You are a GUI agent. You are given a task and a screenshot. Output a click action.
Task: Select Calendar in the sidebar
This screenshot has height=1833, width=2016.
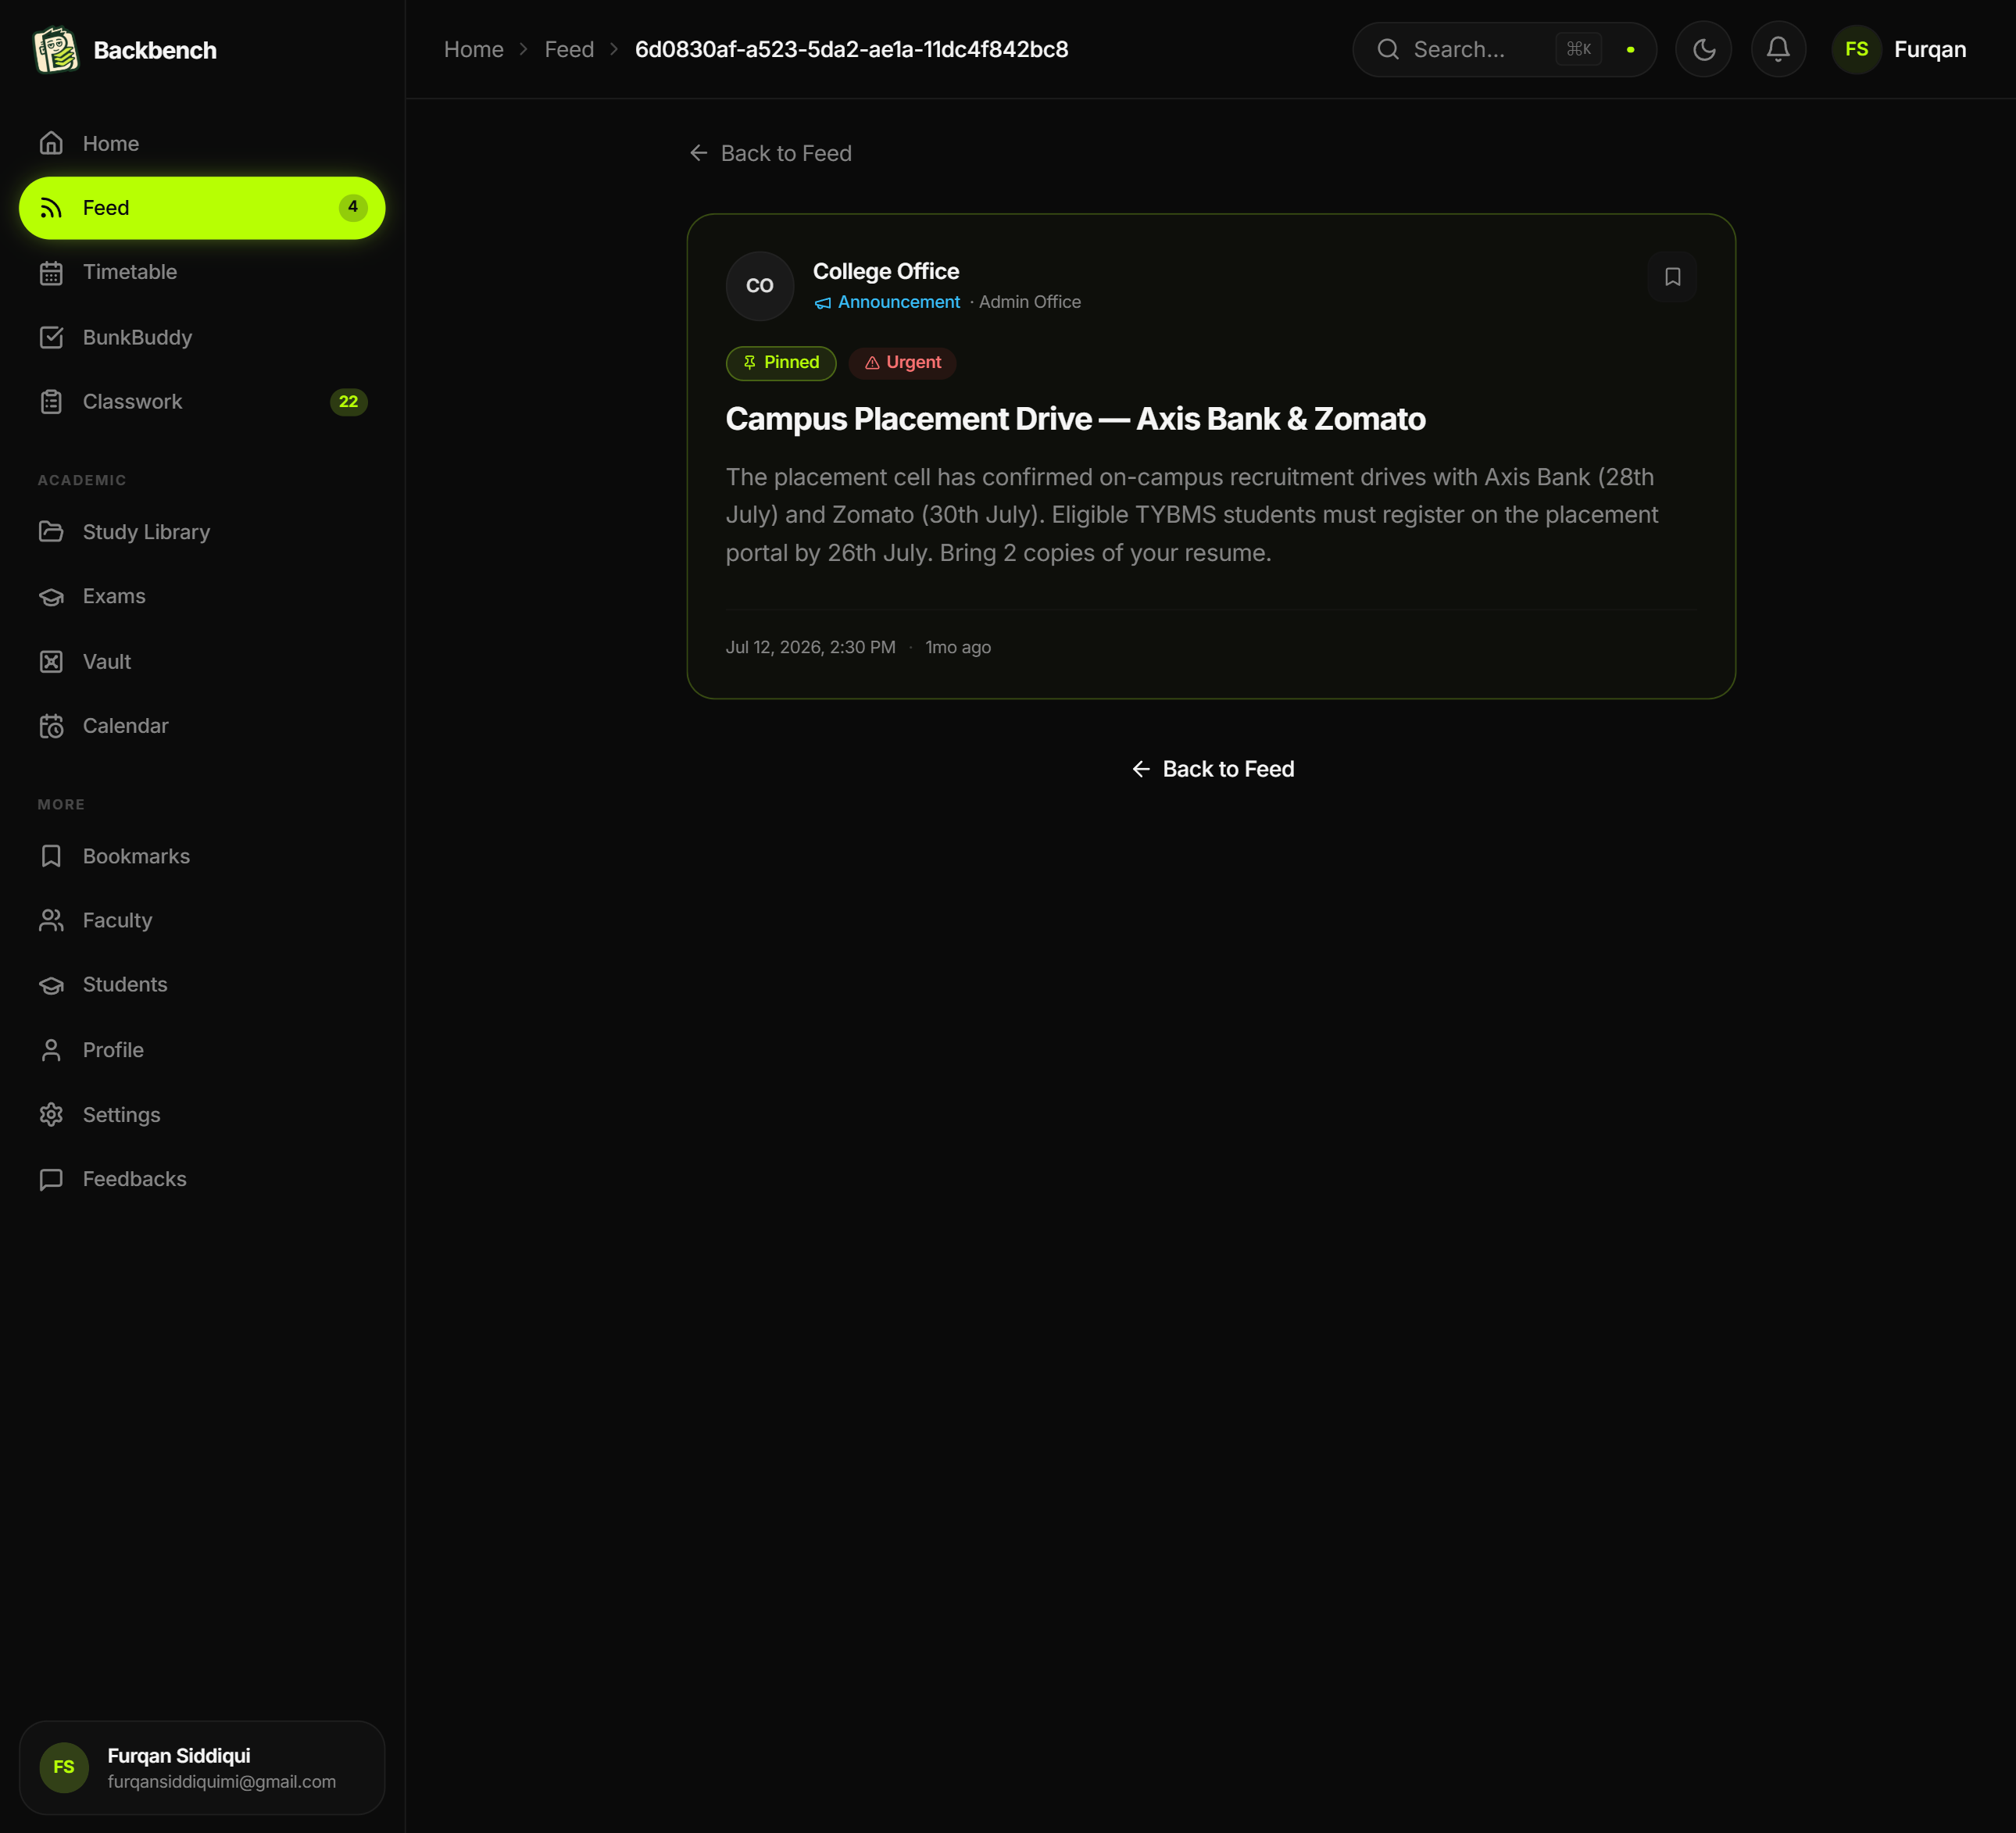[x=202, y=726]
